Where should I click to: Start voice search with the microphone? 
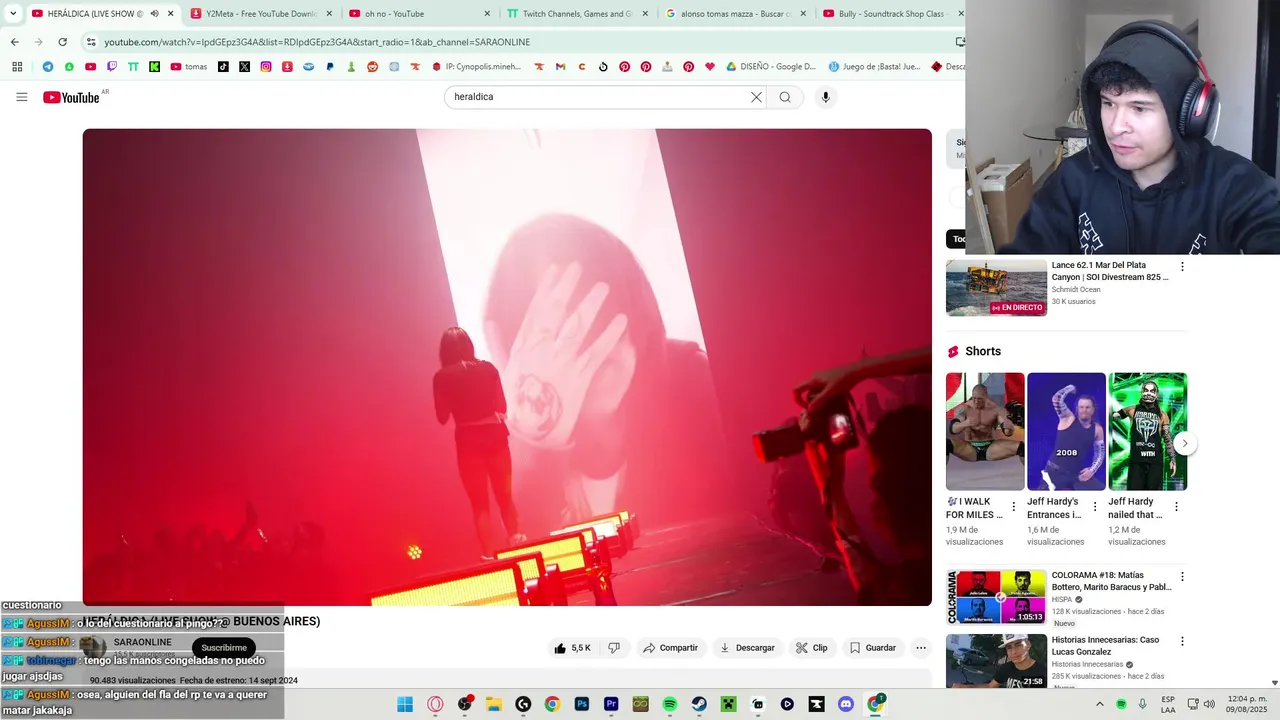825,97
